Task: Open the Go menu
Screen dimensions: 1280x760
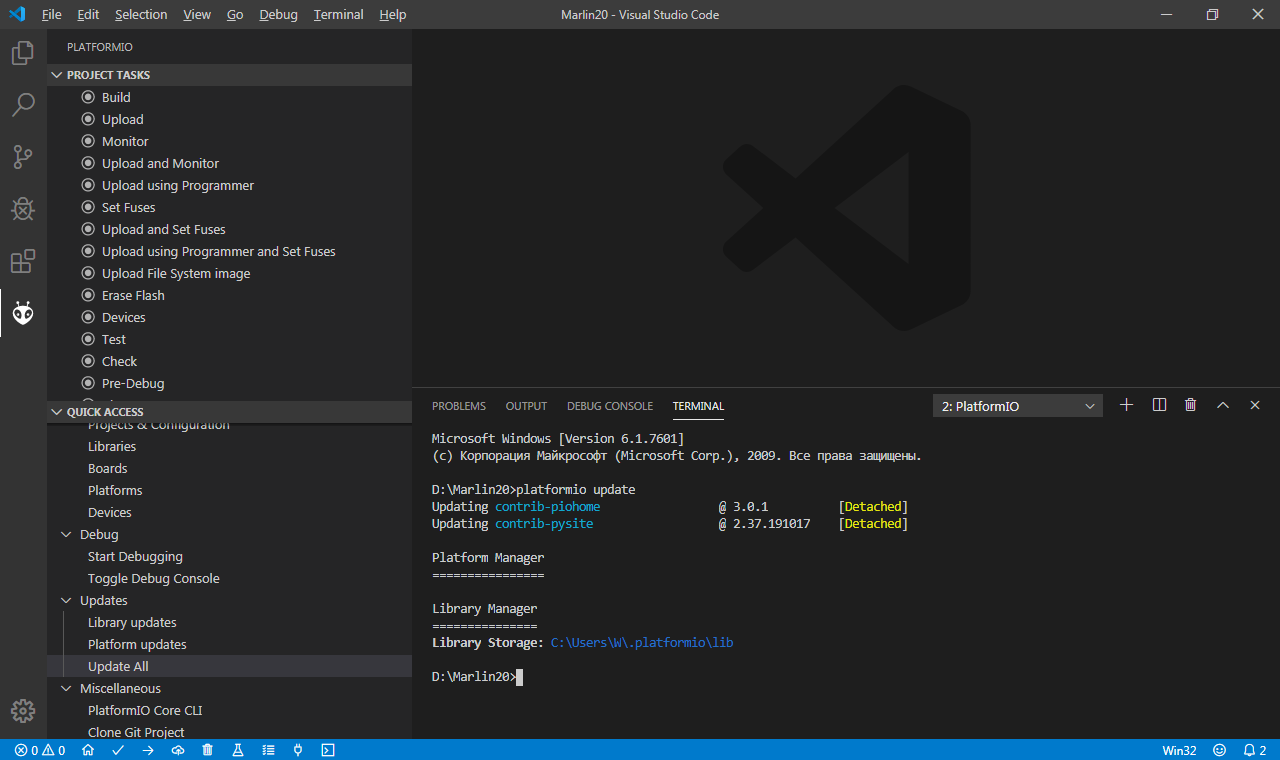Action: pos(235,14)
